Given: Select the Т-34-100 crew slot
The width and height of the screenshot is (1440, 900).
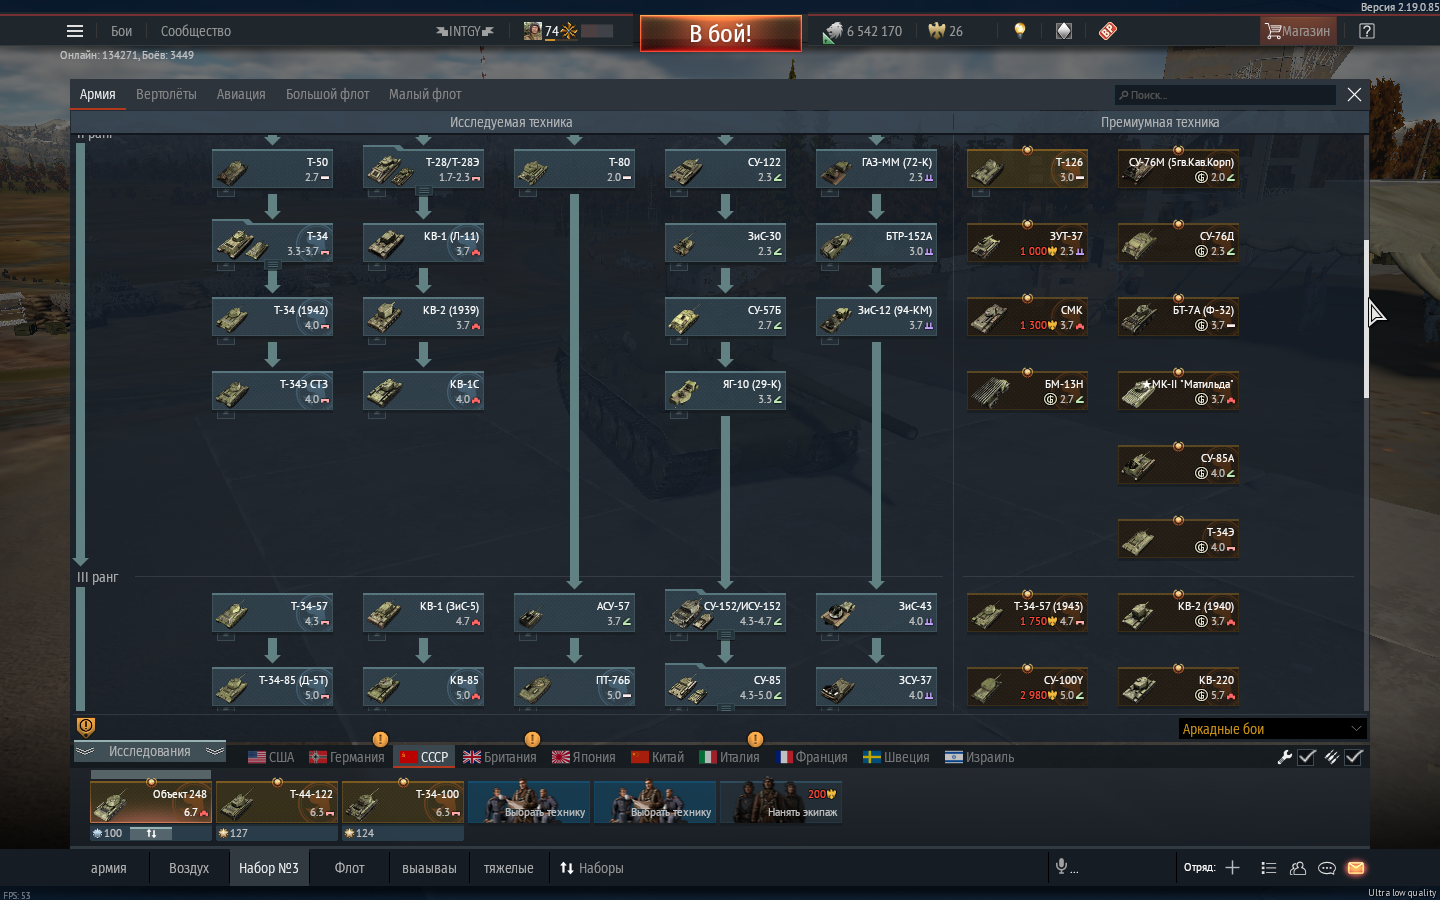Looking at the screenshot, I should click(x=403, y=802).
